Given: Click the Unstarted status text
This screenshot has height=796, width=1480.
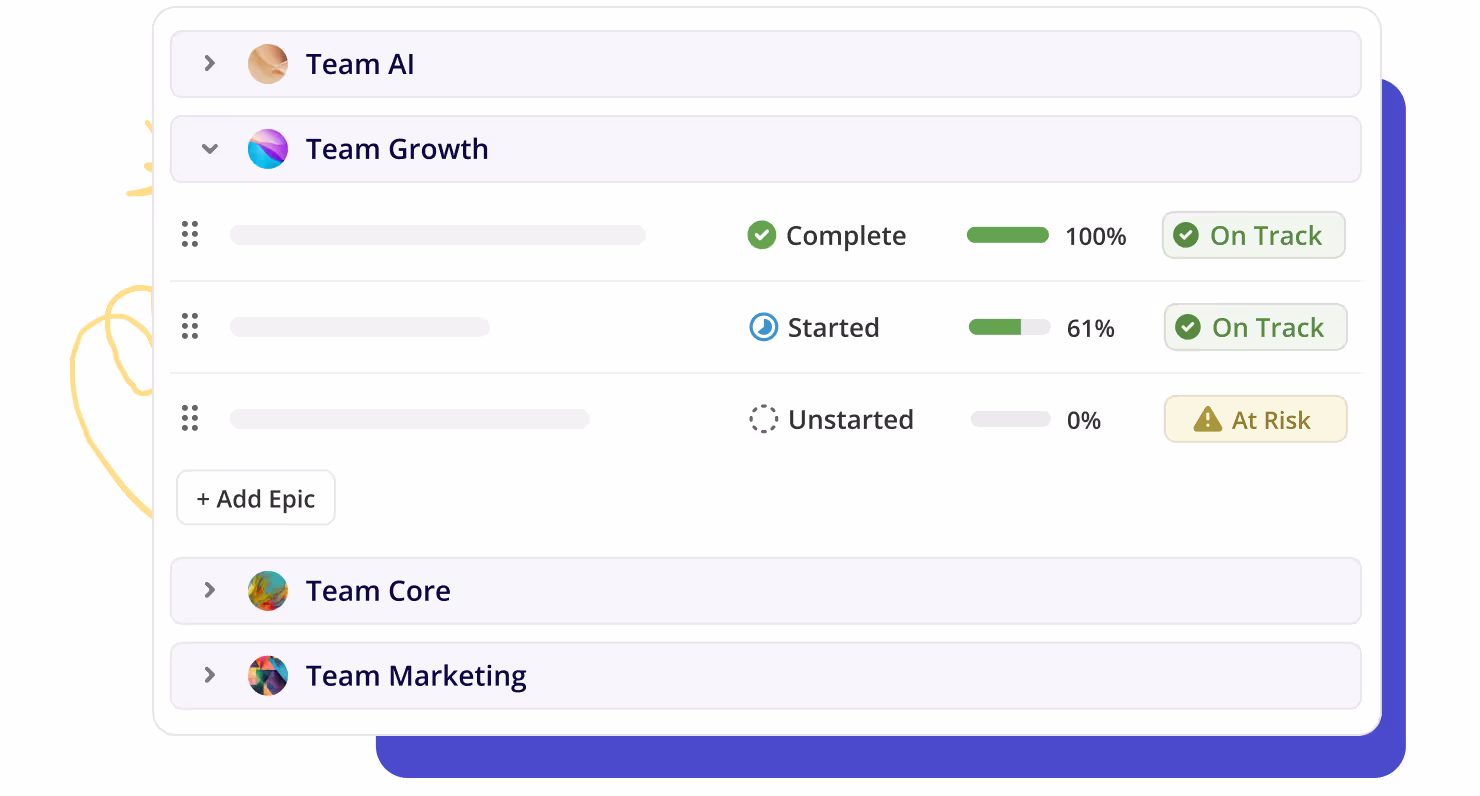Looking at the screenshot, I should [x=851, y=419].
